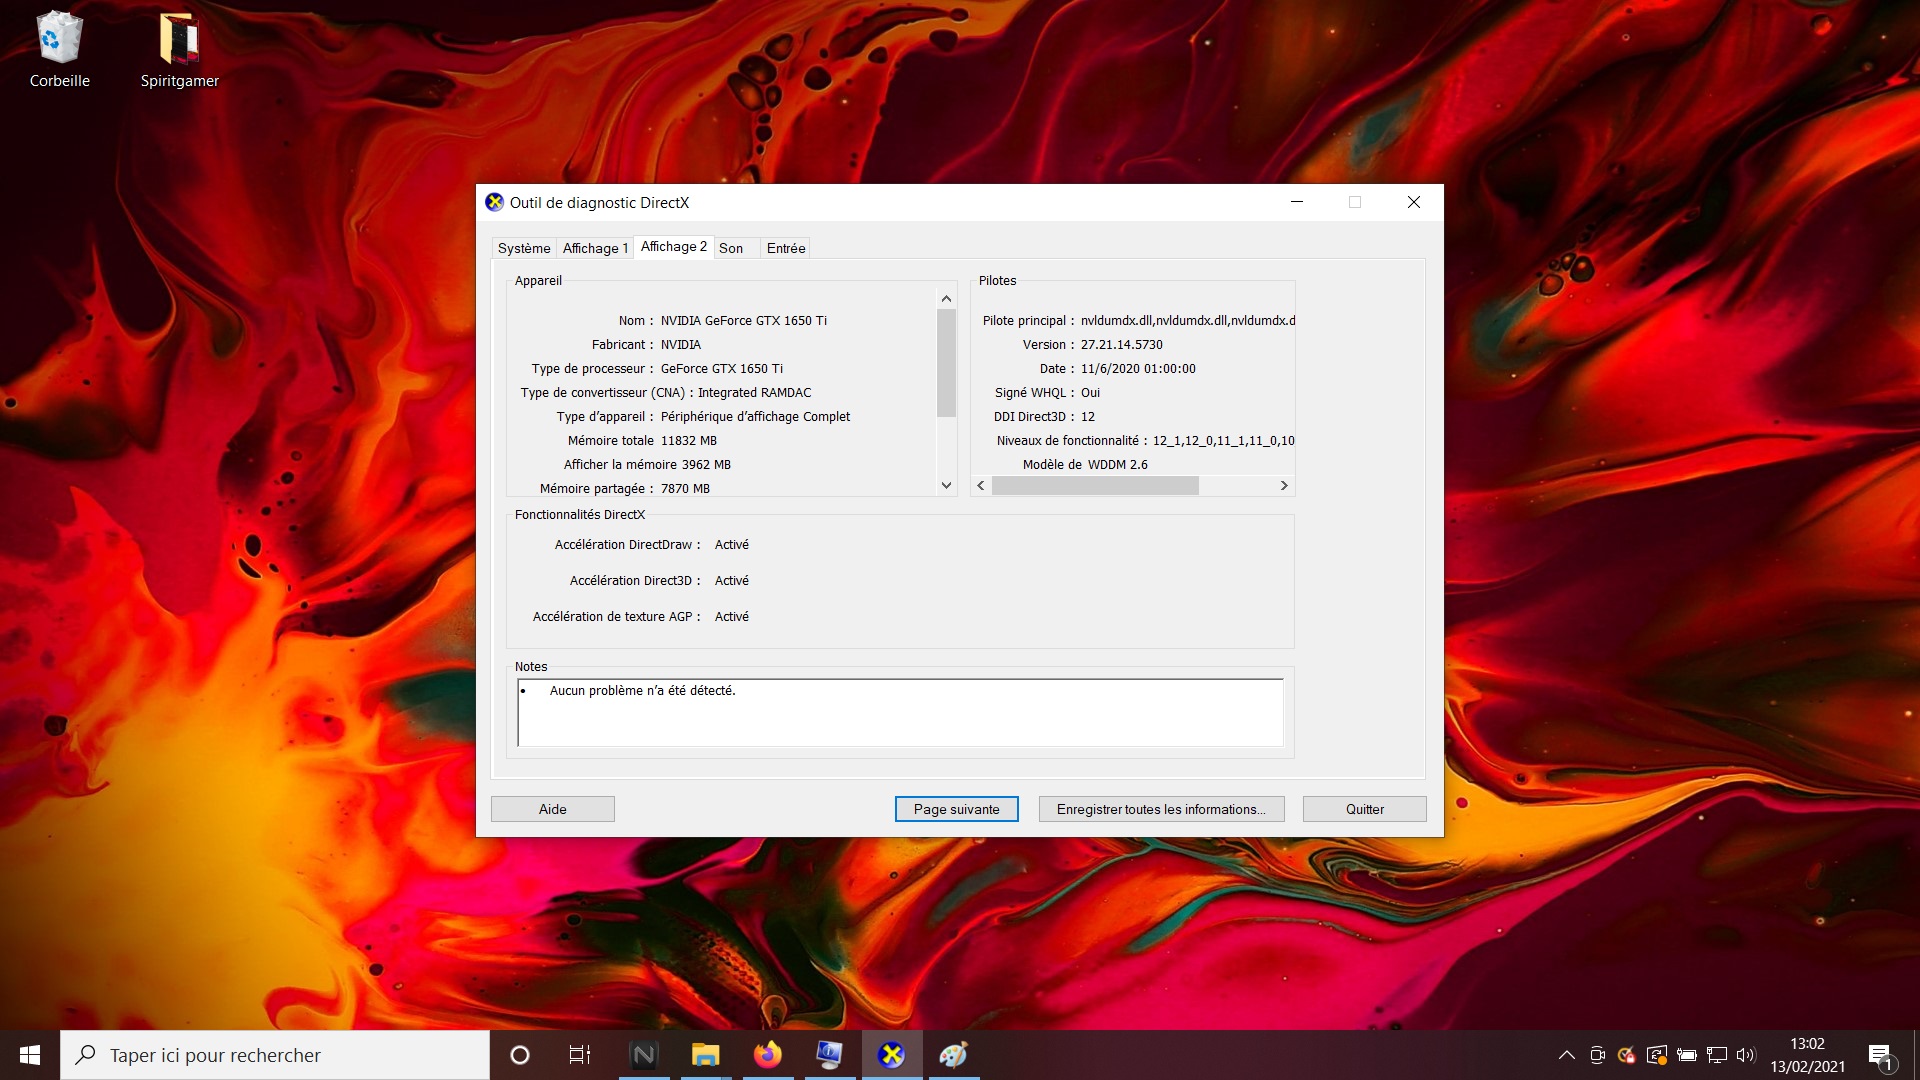Expand hidden system tray icons chevron

click(1567, 1055)
